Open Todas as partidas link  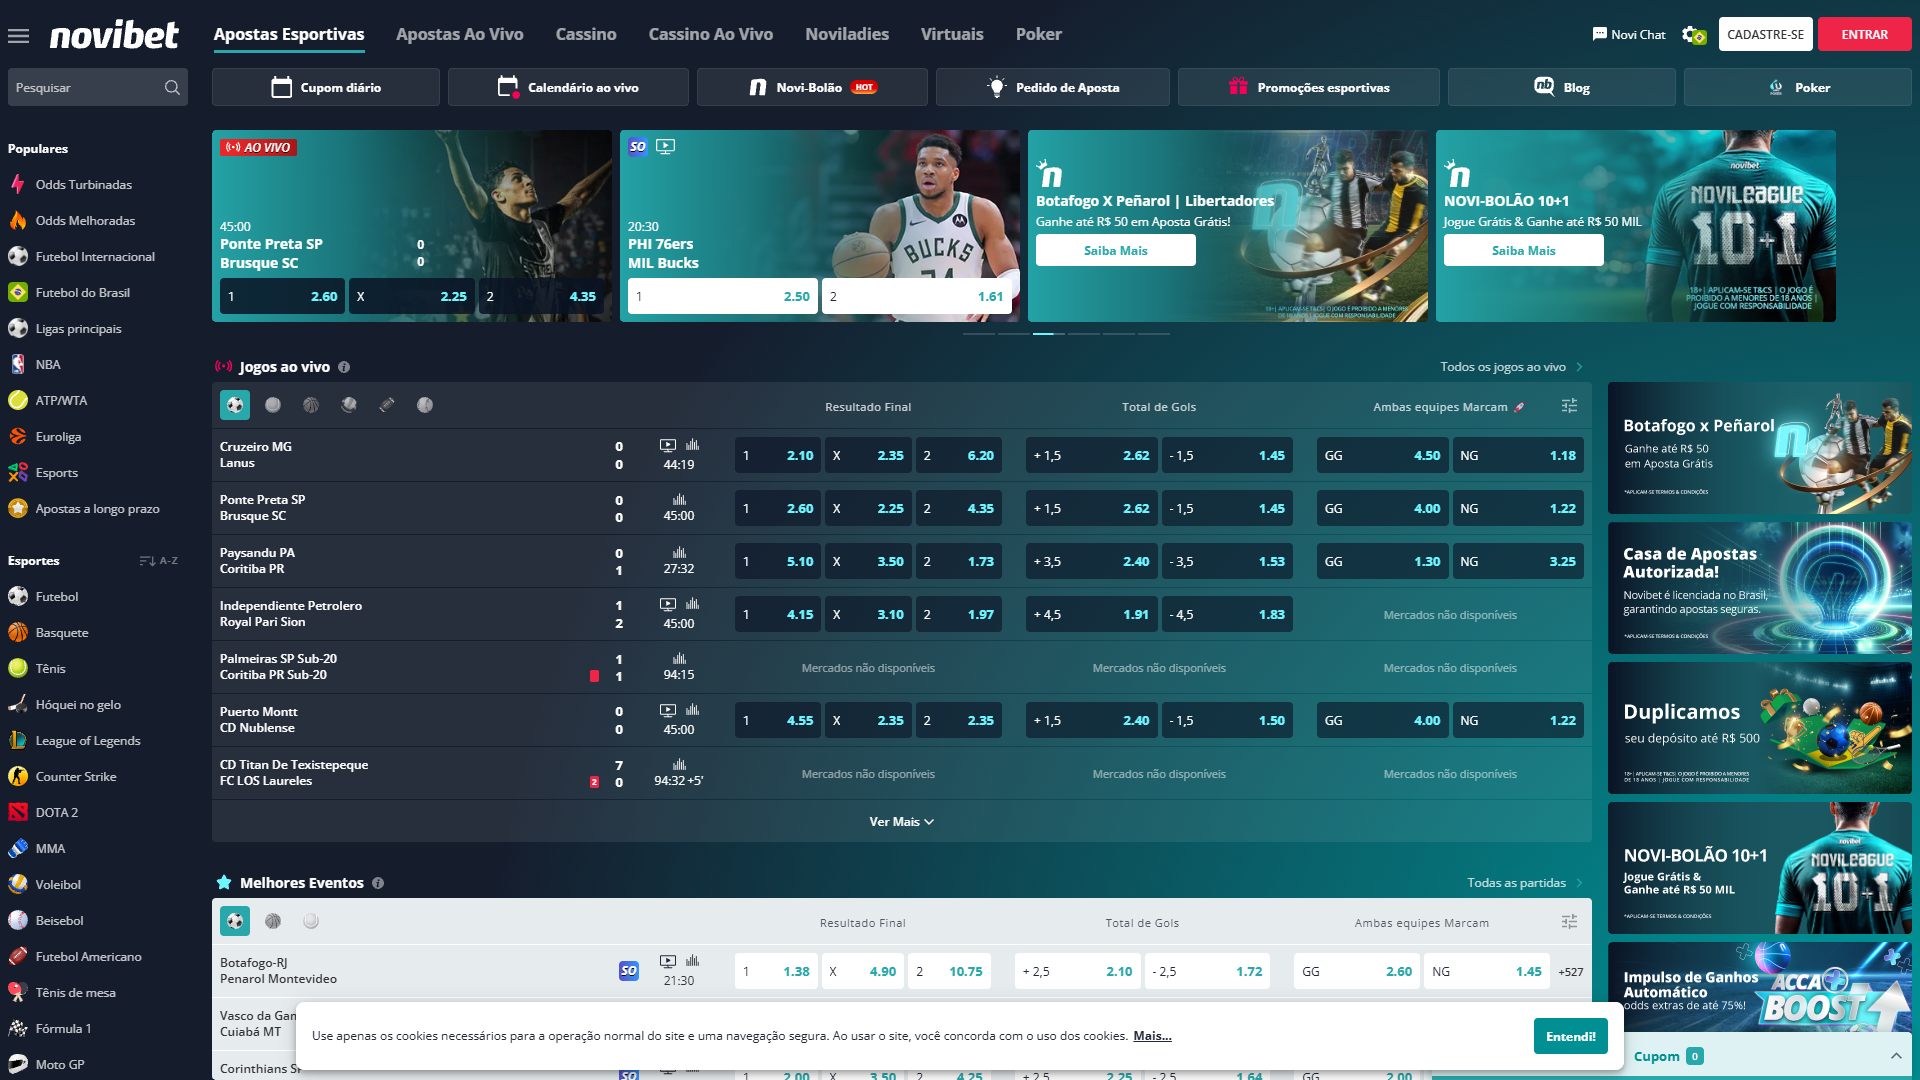tap(1525, 883)
